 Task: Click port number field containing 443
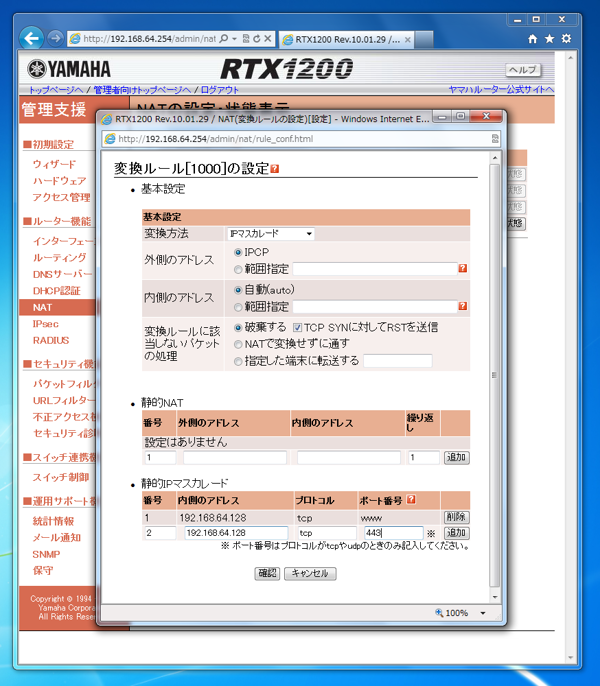pos(393,533)
